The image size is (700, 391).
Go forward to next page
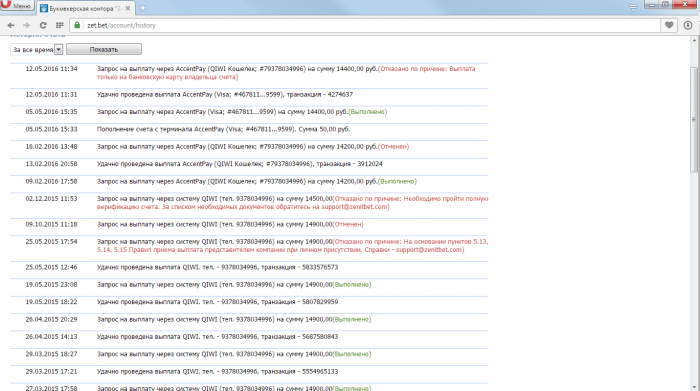(x=26, y=25)
